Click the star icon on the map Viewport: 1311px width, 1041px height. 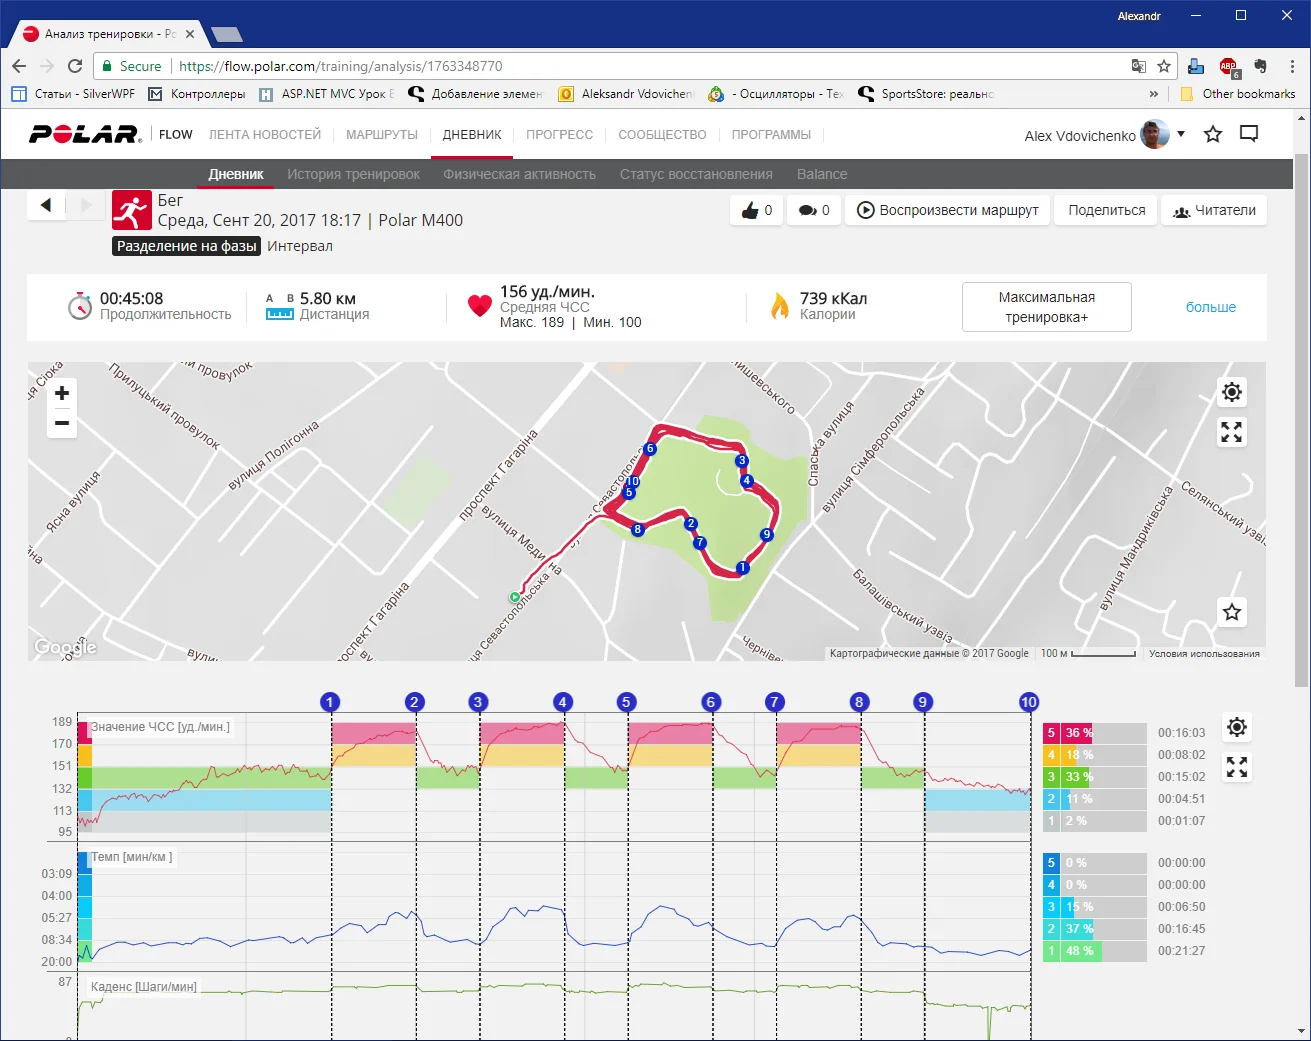pyautogui.click(x=1232, y=612)
